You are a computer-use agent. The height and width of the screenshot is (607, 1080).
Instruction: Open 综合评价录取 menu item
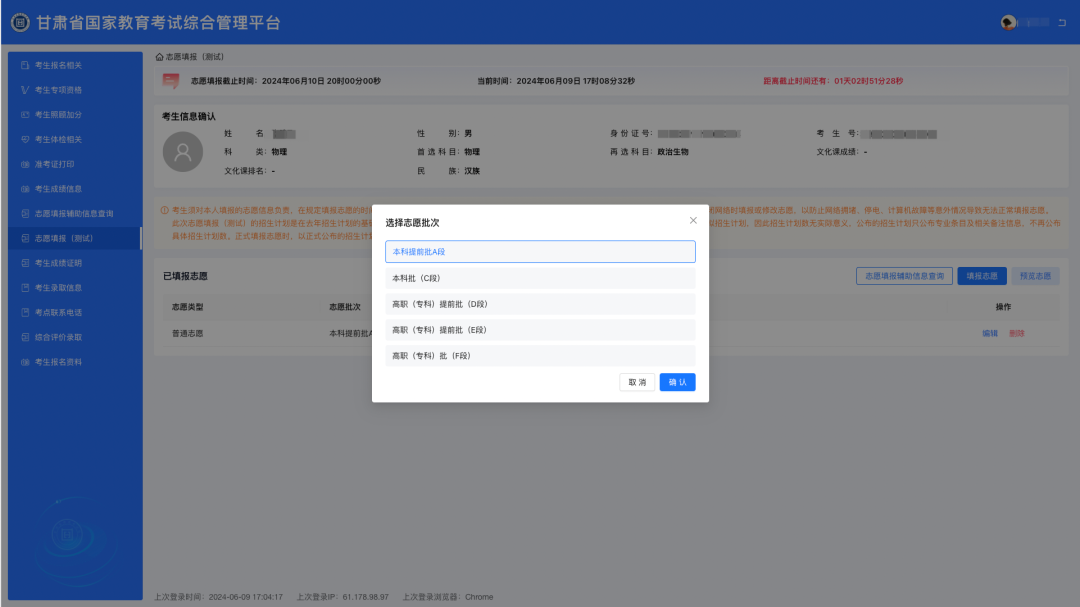pos(75,338)
